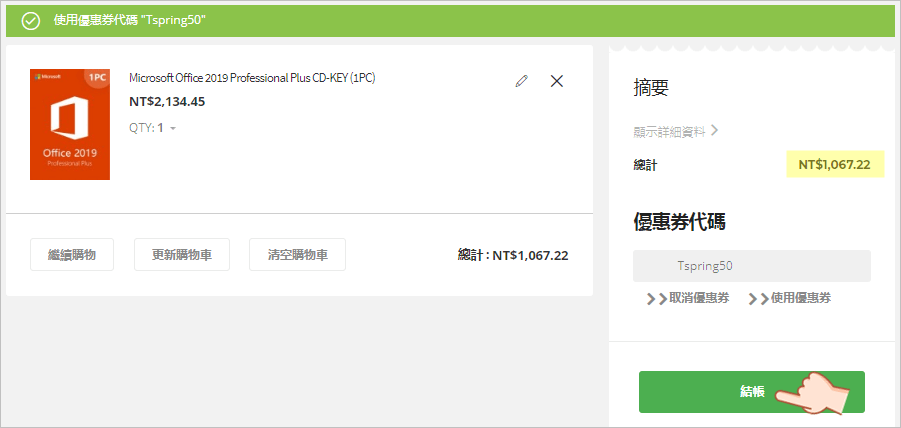Click the 繼續購物 button
The height and width of the screenshot is (428, 901).
click(72, 255)
